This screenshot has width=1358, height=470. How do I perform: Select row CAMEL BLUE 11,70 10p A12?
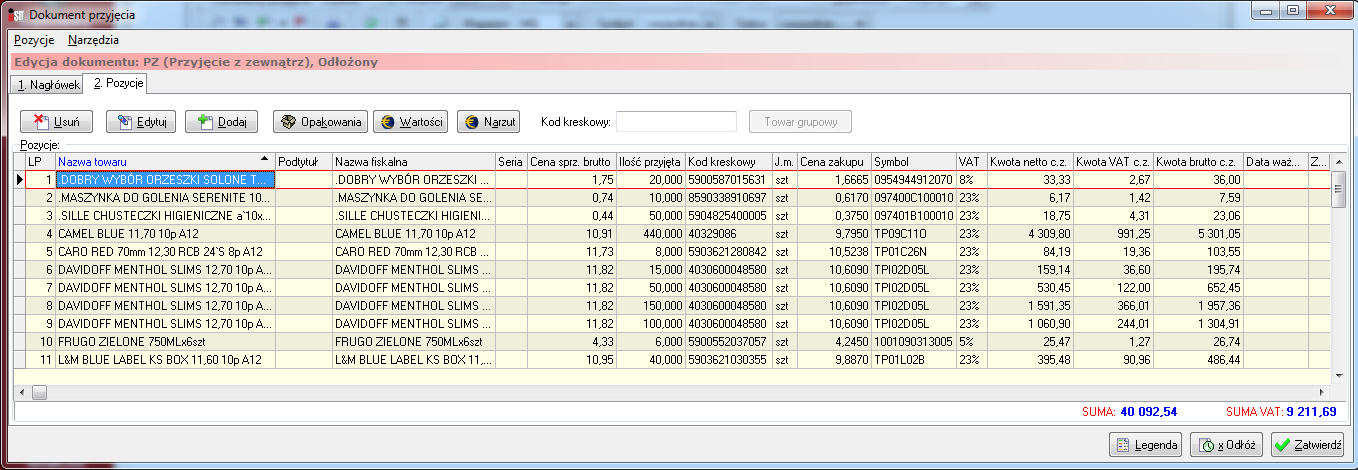click(x=673, y=234)
